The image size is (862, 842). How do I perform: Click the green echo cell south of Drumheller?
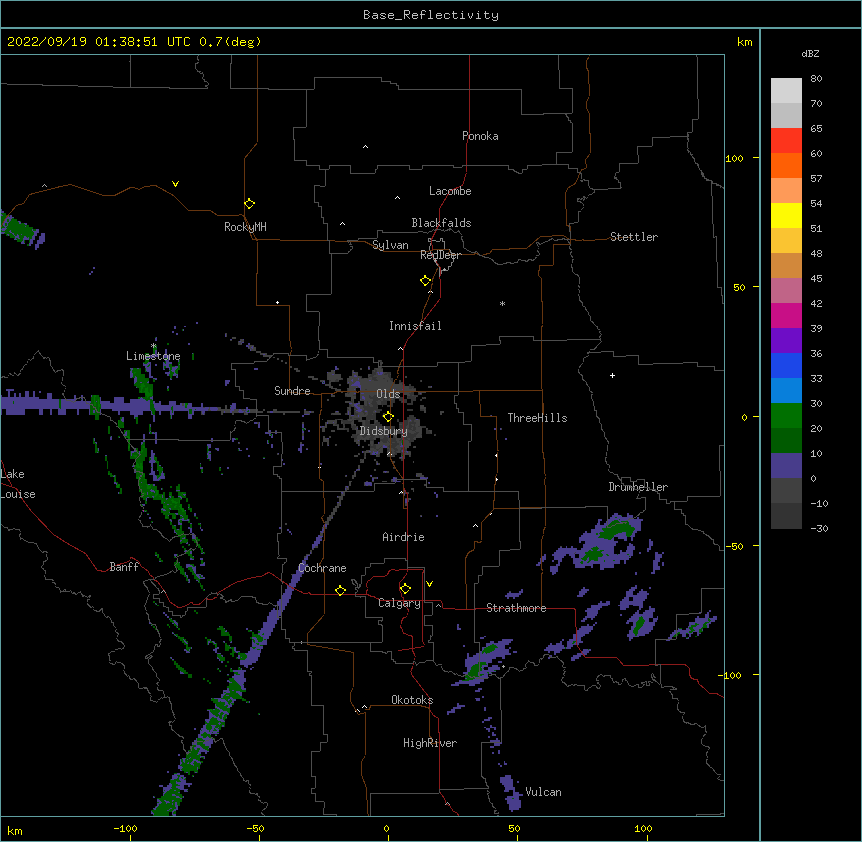click(x=617, y=530)
